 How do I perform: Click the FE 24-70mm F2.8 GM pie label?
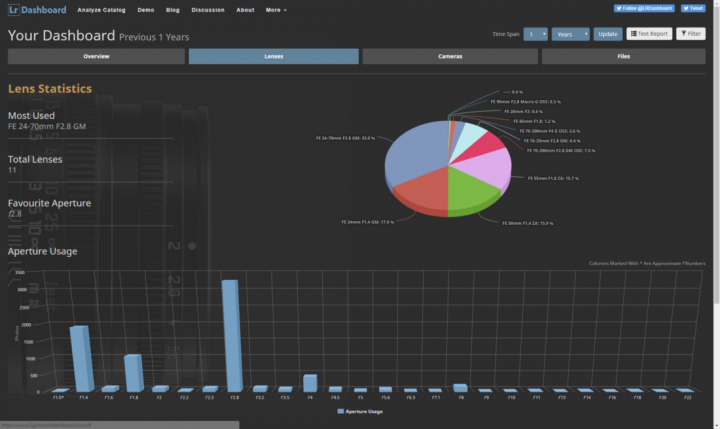(345, 138)
